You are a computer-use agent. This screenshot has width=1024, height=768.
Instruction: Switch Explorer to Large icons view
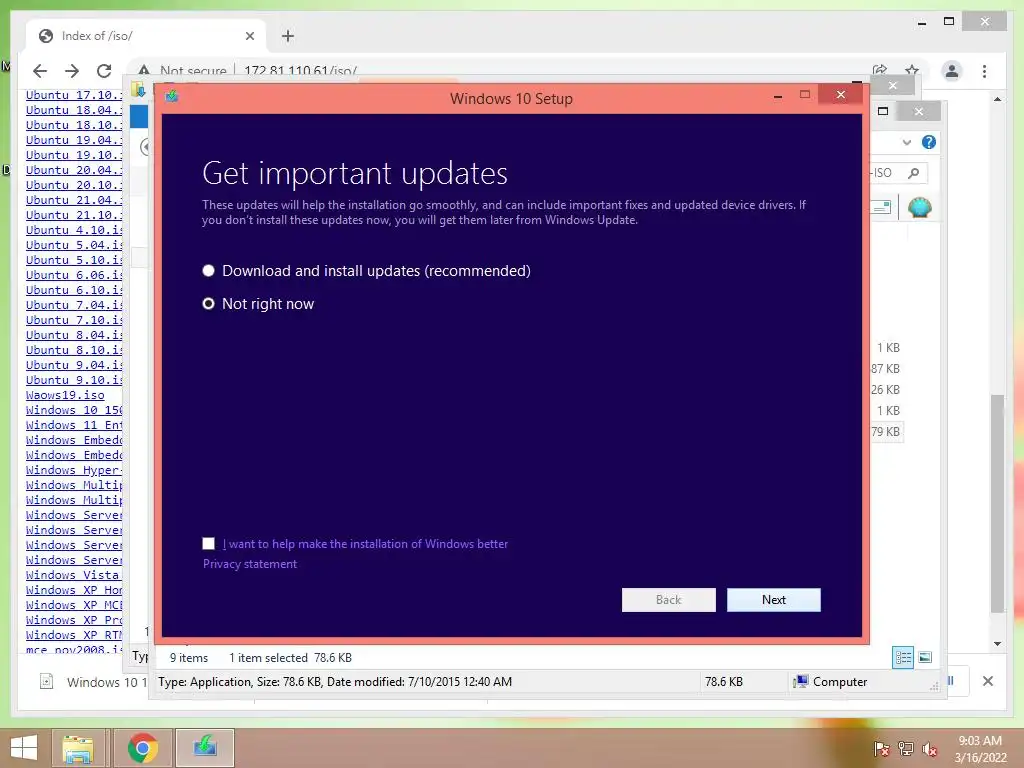(x=925, y=657)
